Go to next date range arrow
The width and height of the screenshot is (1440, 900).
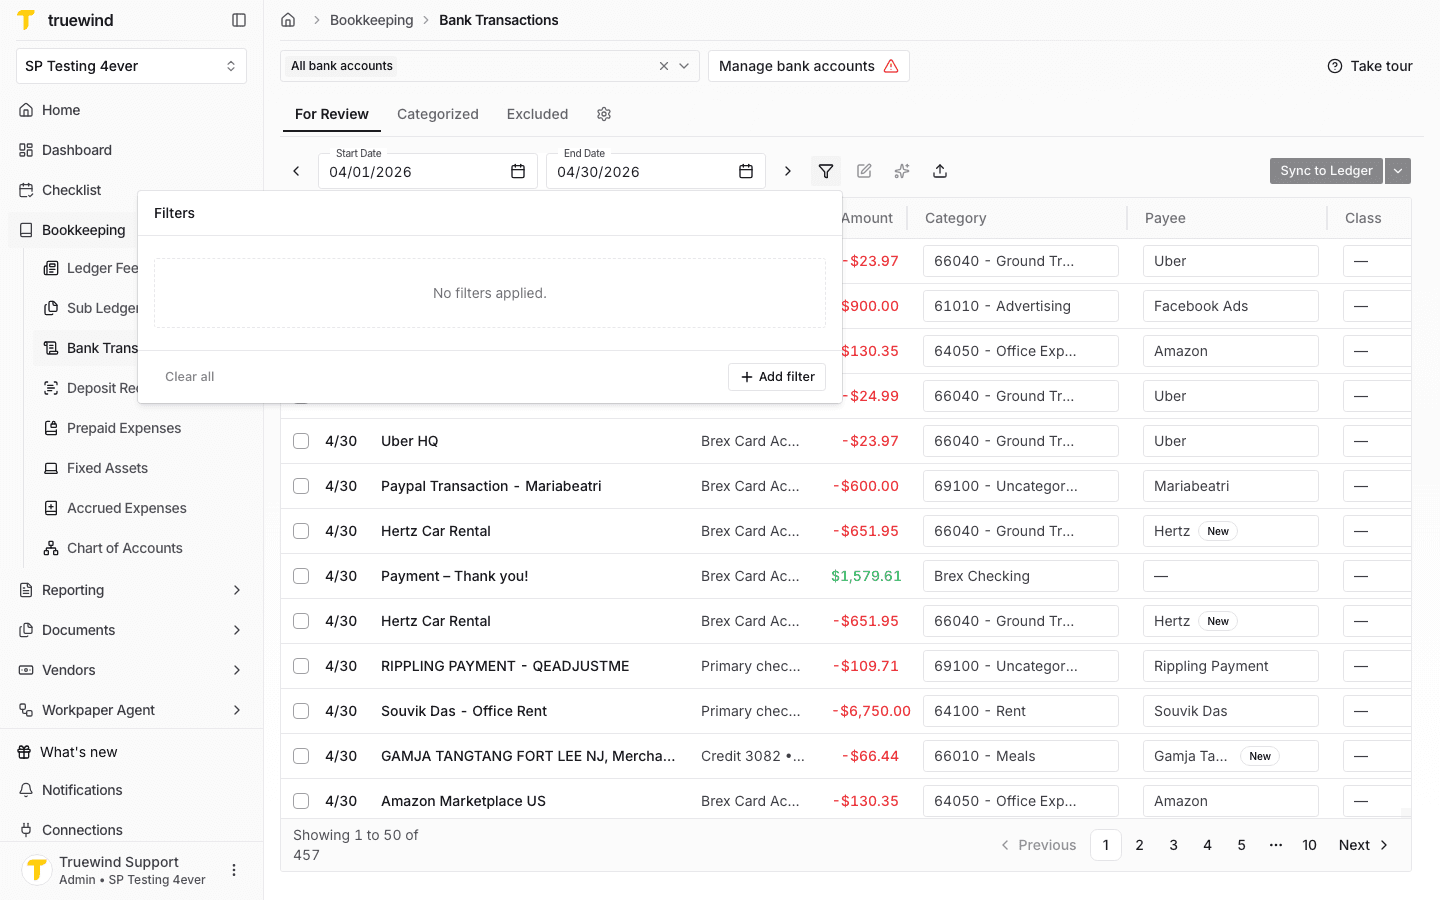tap(788, 171)
